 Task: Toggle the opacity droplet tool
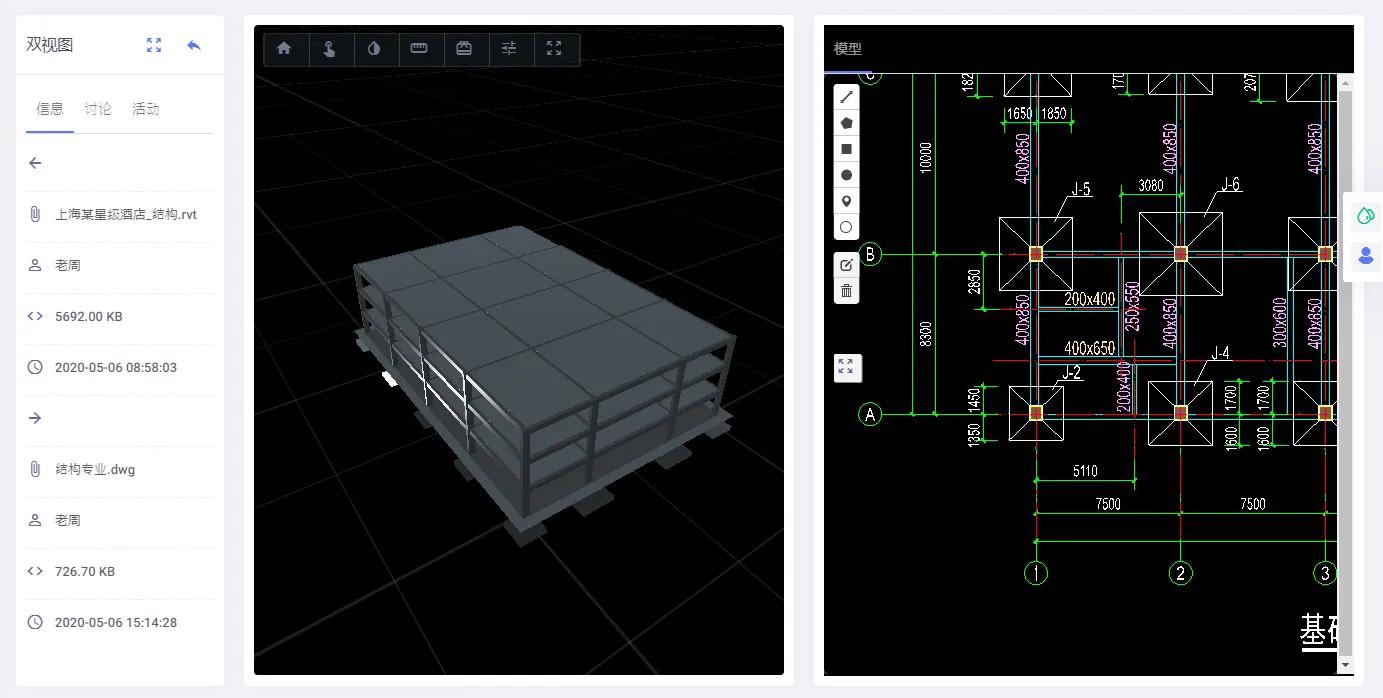[374, 48]
